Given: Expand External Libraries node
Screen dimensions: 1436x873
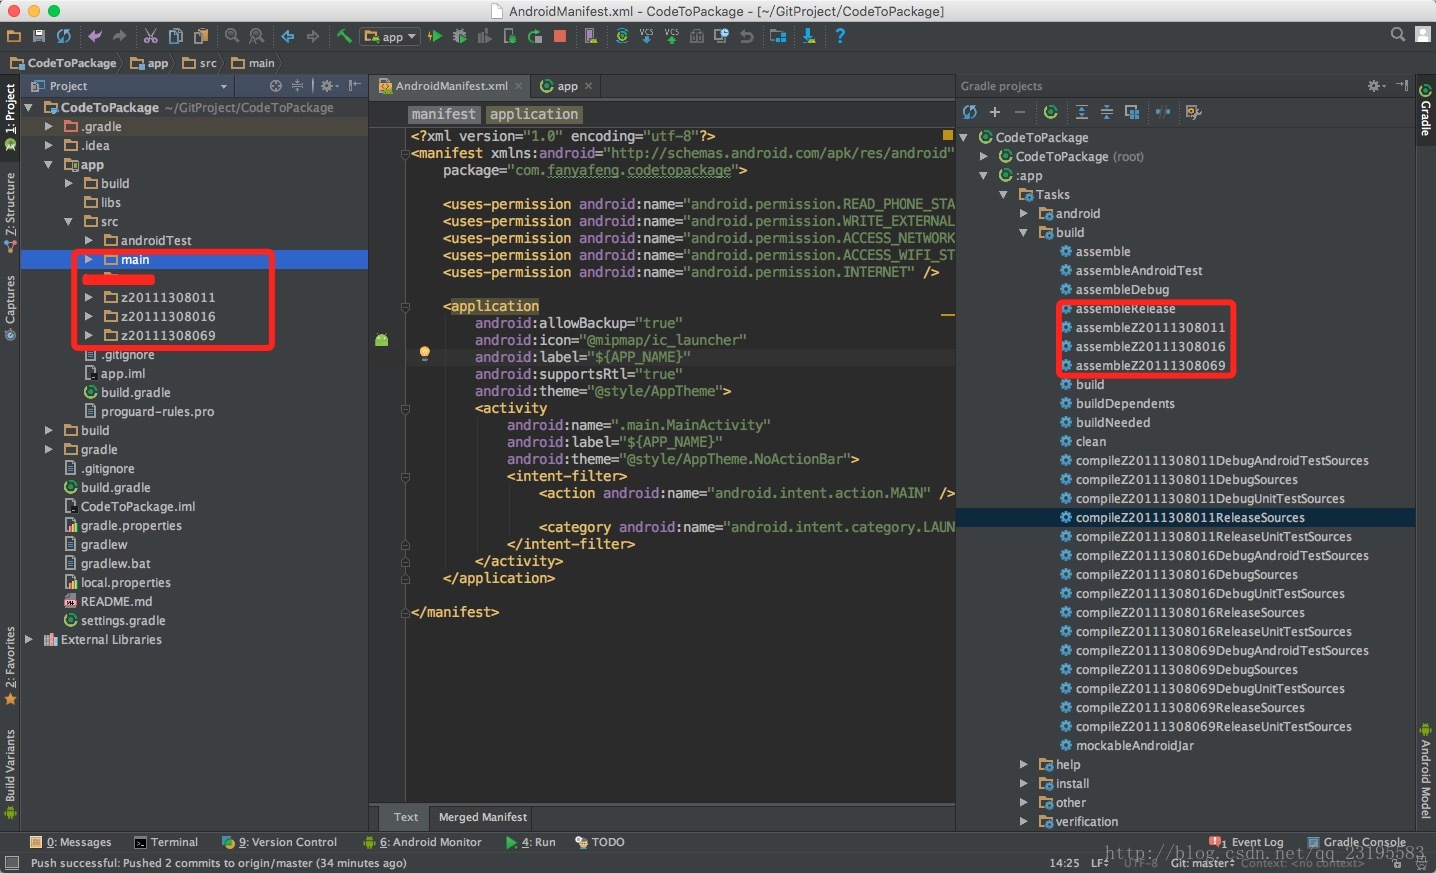Looking at the screenshot, I should tap(28, 640).
